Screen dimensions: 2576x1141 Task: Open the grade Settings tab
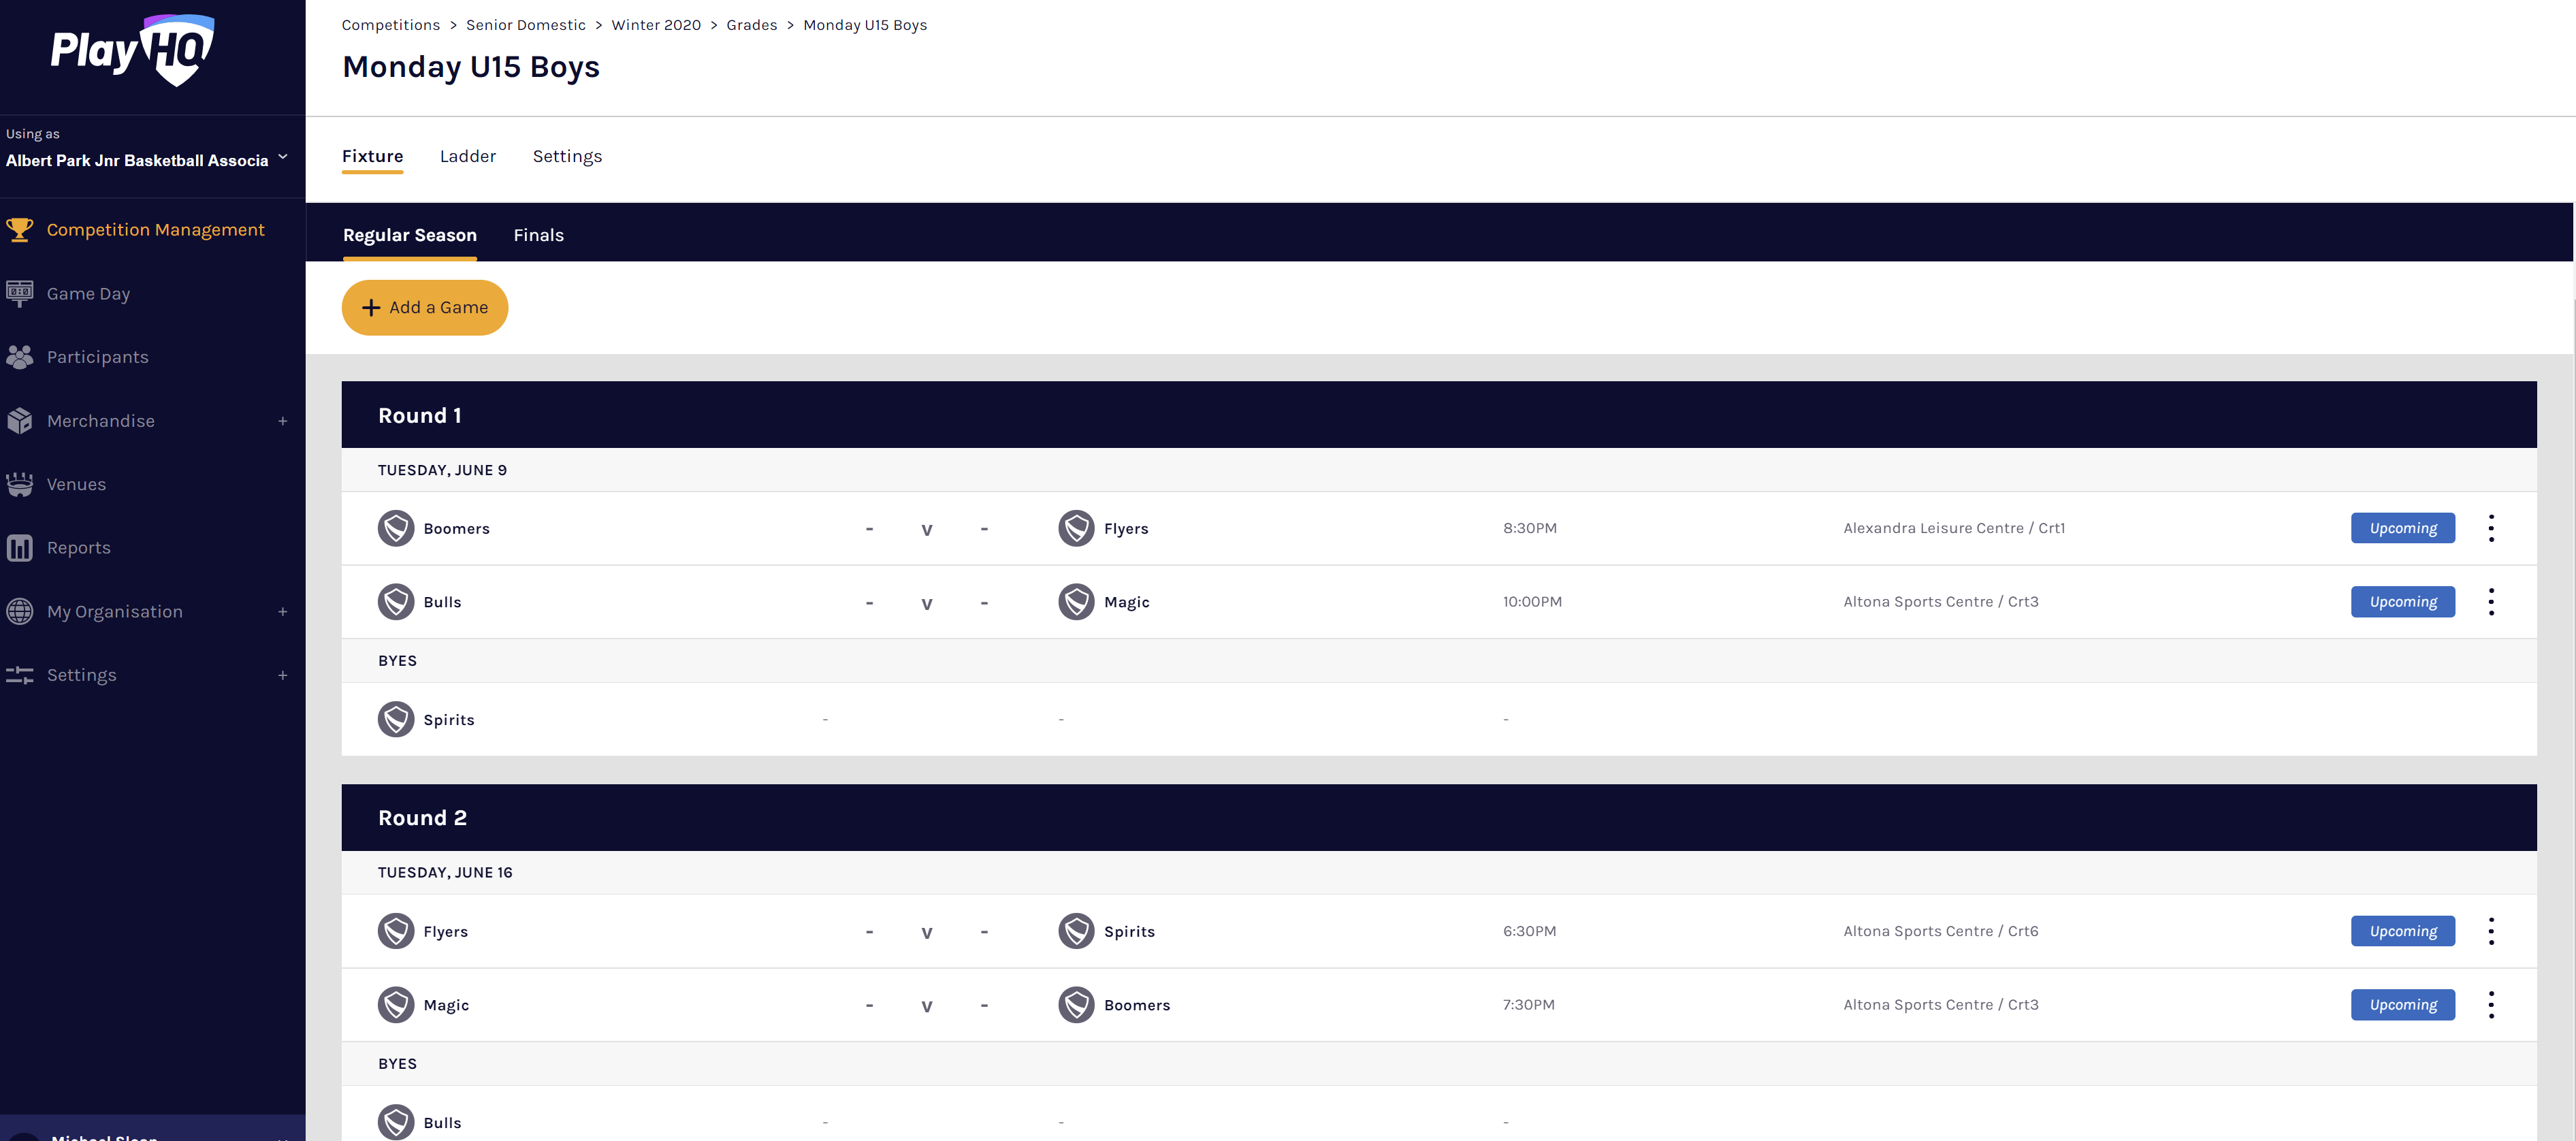click(567, 156)
